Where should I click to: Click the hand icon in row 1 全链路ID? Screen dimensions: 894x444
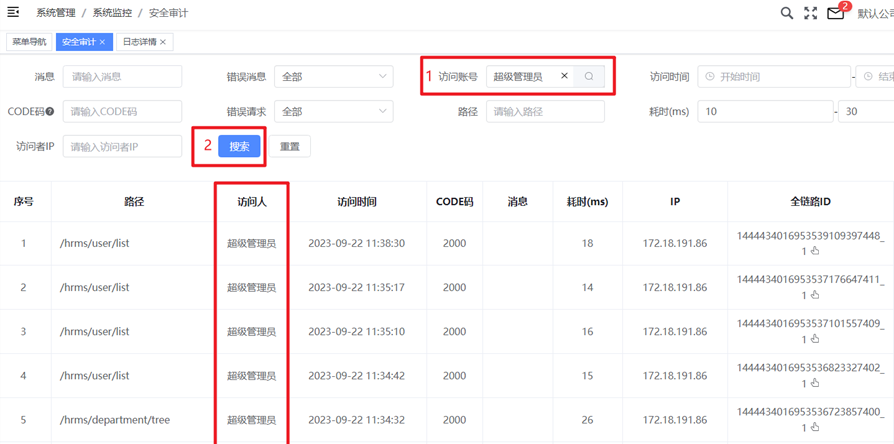[x=815, y=251]
